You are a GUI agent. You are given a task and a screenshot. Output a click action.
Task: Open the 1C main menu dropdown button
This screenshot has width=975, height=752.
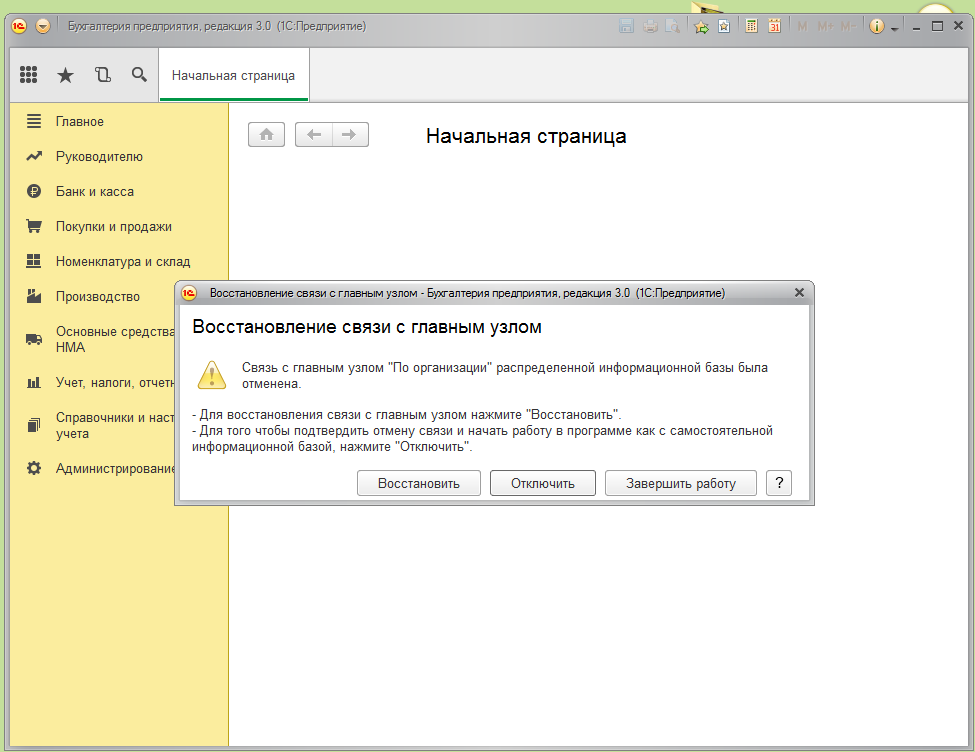point(43,26)
